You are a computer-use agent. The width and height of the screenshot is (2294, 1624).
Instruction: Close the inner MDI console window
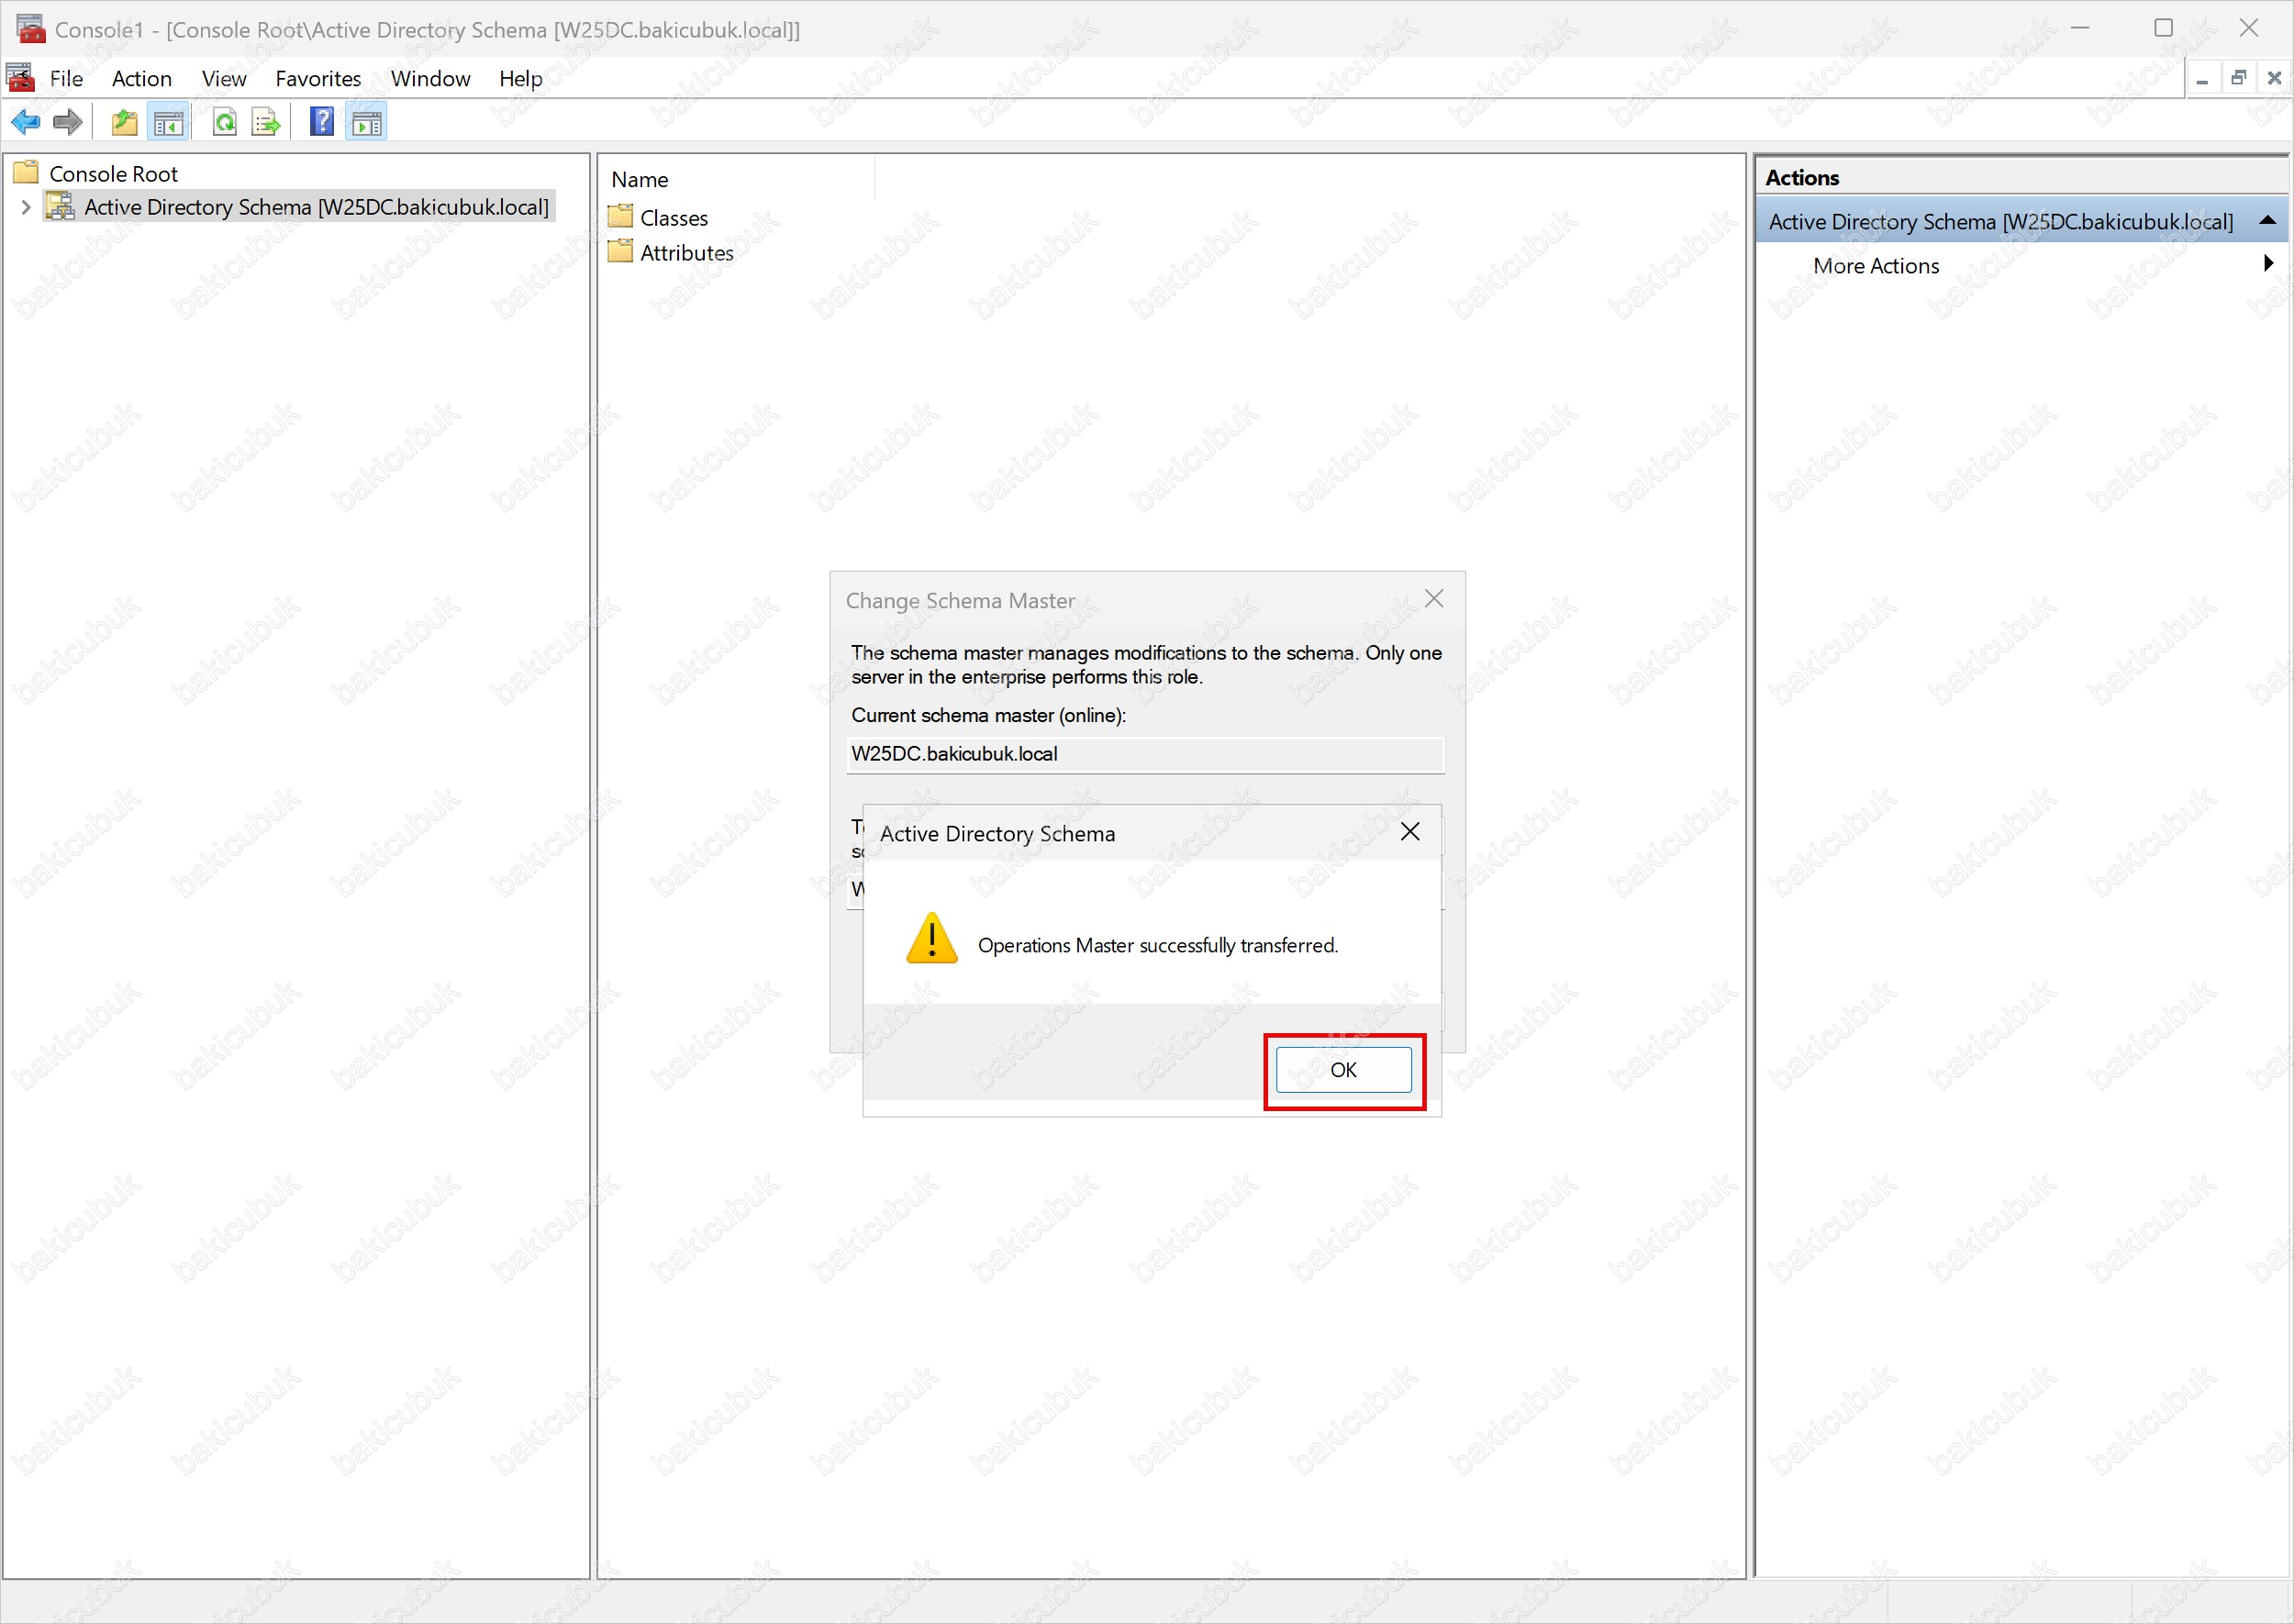[2274, 78]
